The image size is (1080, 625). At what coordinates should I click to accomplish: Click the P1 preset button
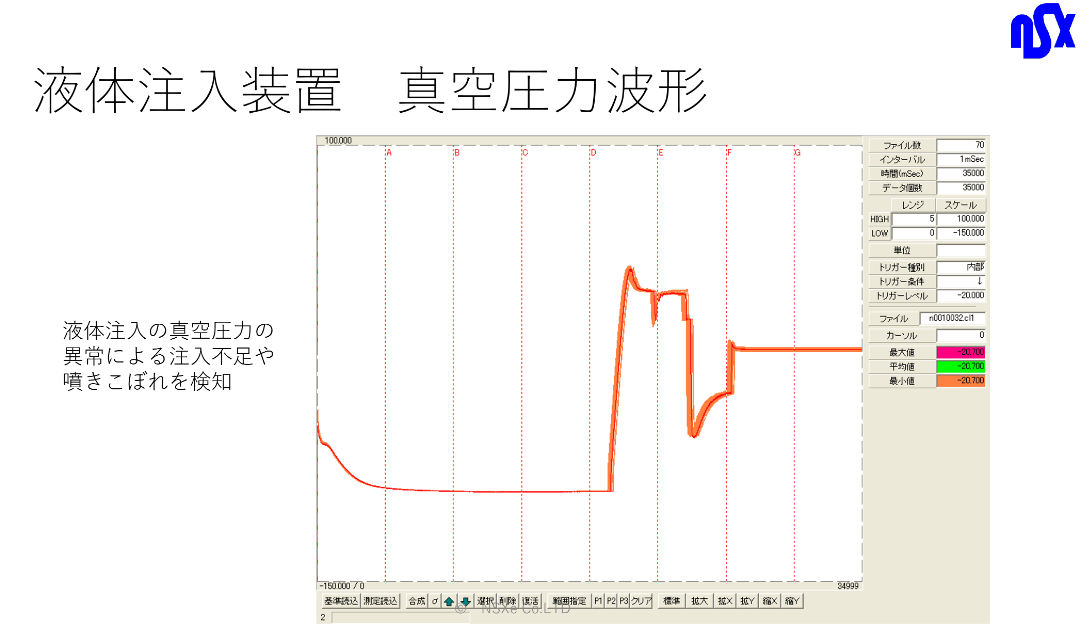[599, 601]
